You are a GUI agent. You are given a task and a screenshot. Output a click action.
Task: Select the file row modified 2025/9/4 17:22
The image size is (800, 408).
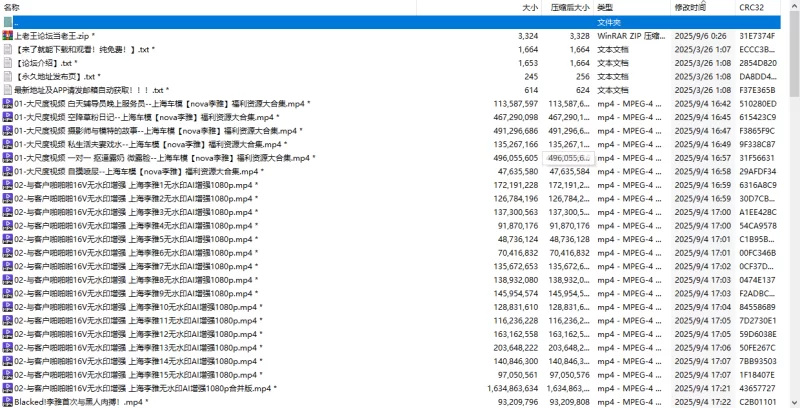(x=390, y=402)
